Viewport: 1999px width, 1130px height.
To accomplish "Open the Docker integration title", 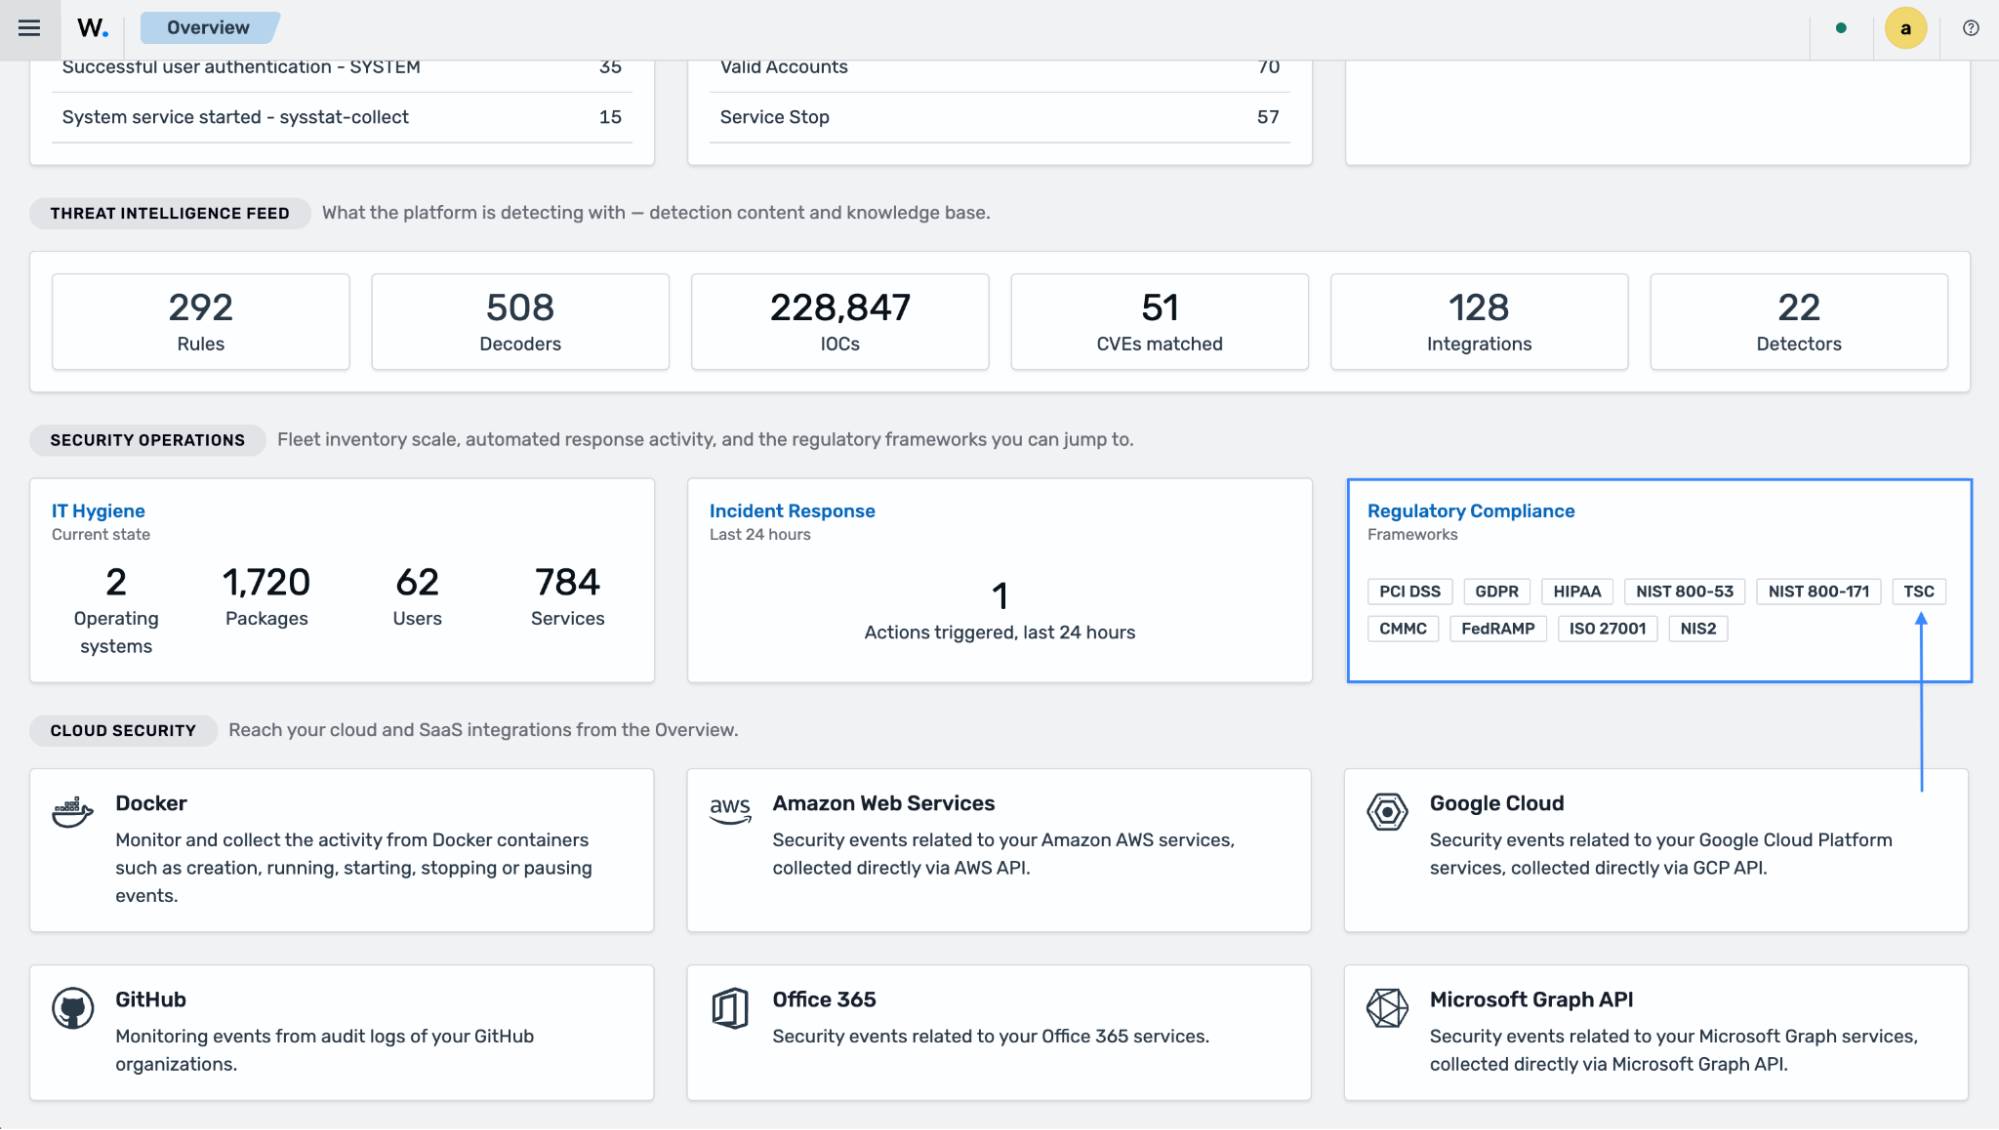I will 151,803.
